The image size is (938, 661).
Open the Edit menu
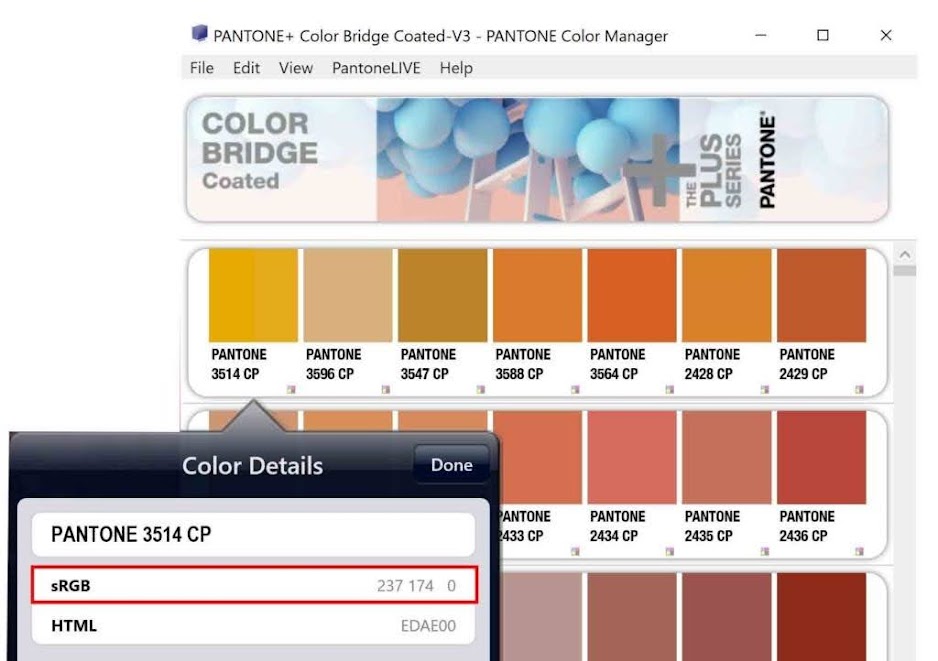click(246, 68)
